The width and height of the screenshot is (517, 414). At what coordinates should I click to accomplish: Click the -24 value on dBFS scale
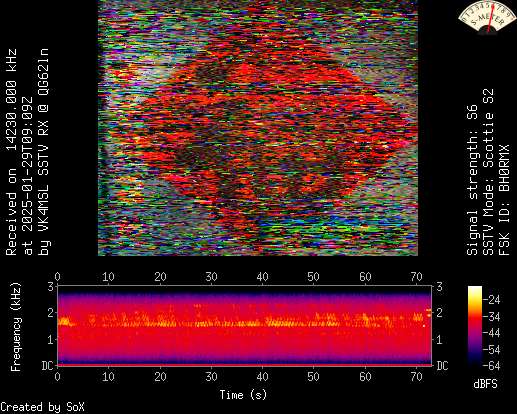pos(491,300)
